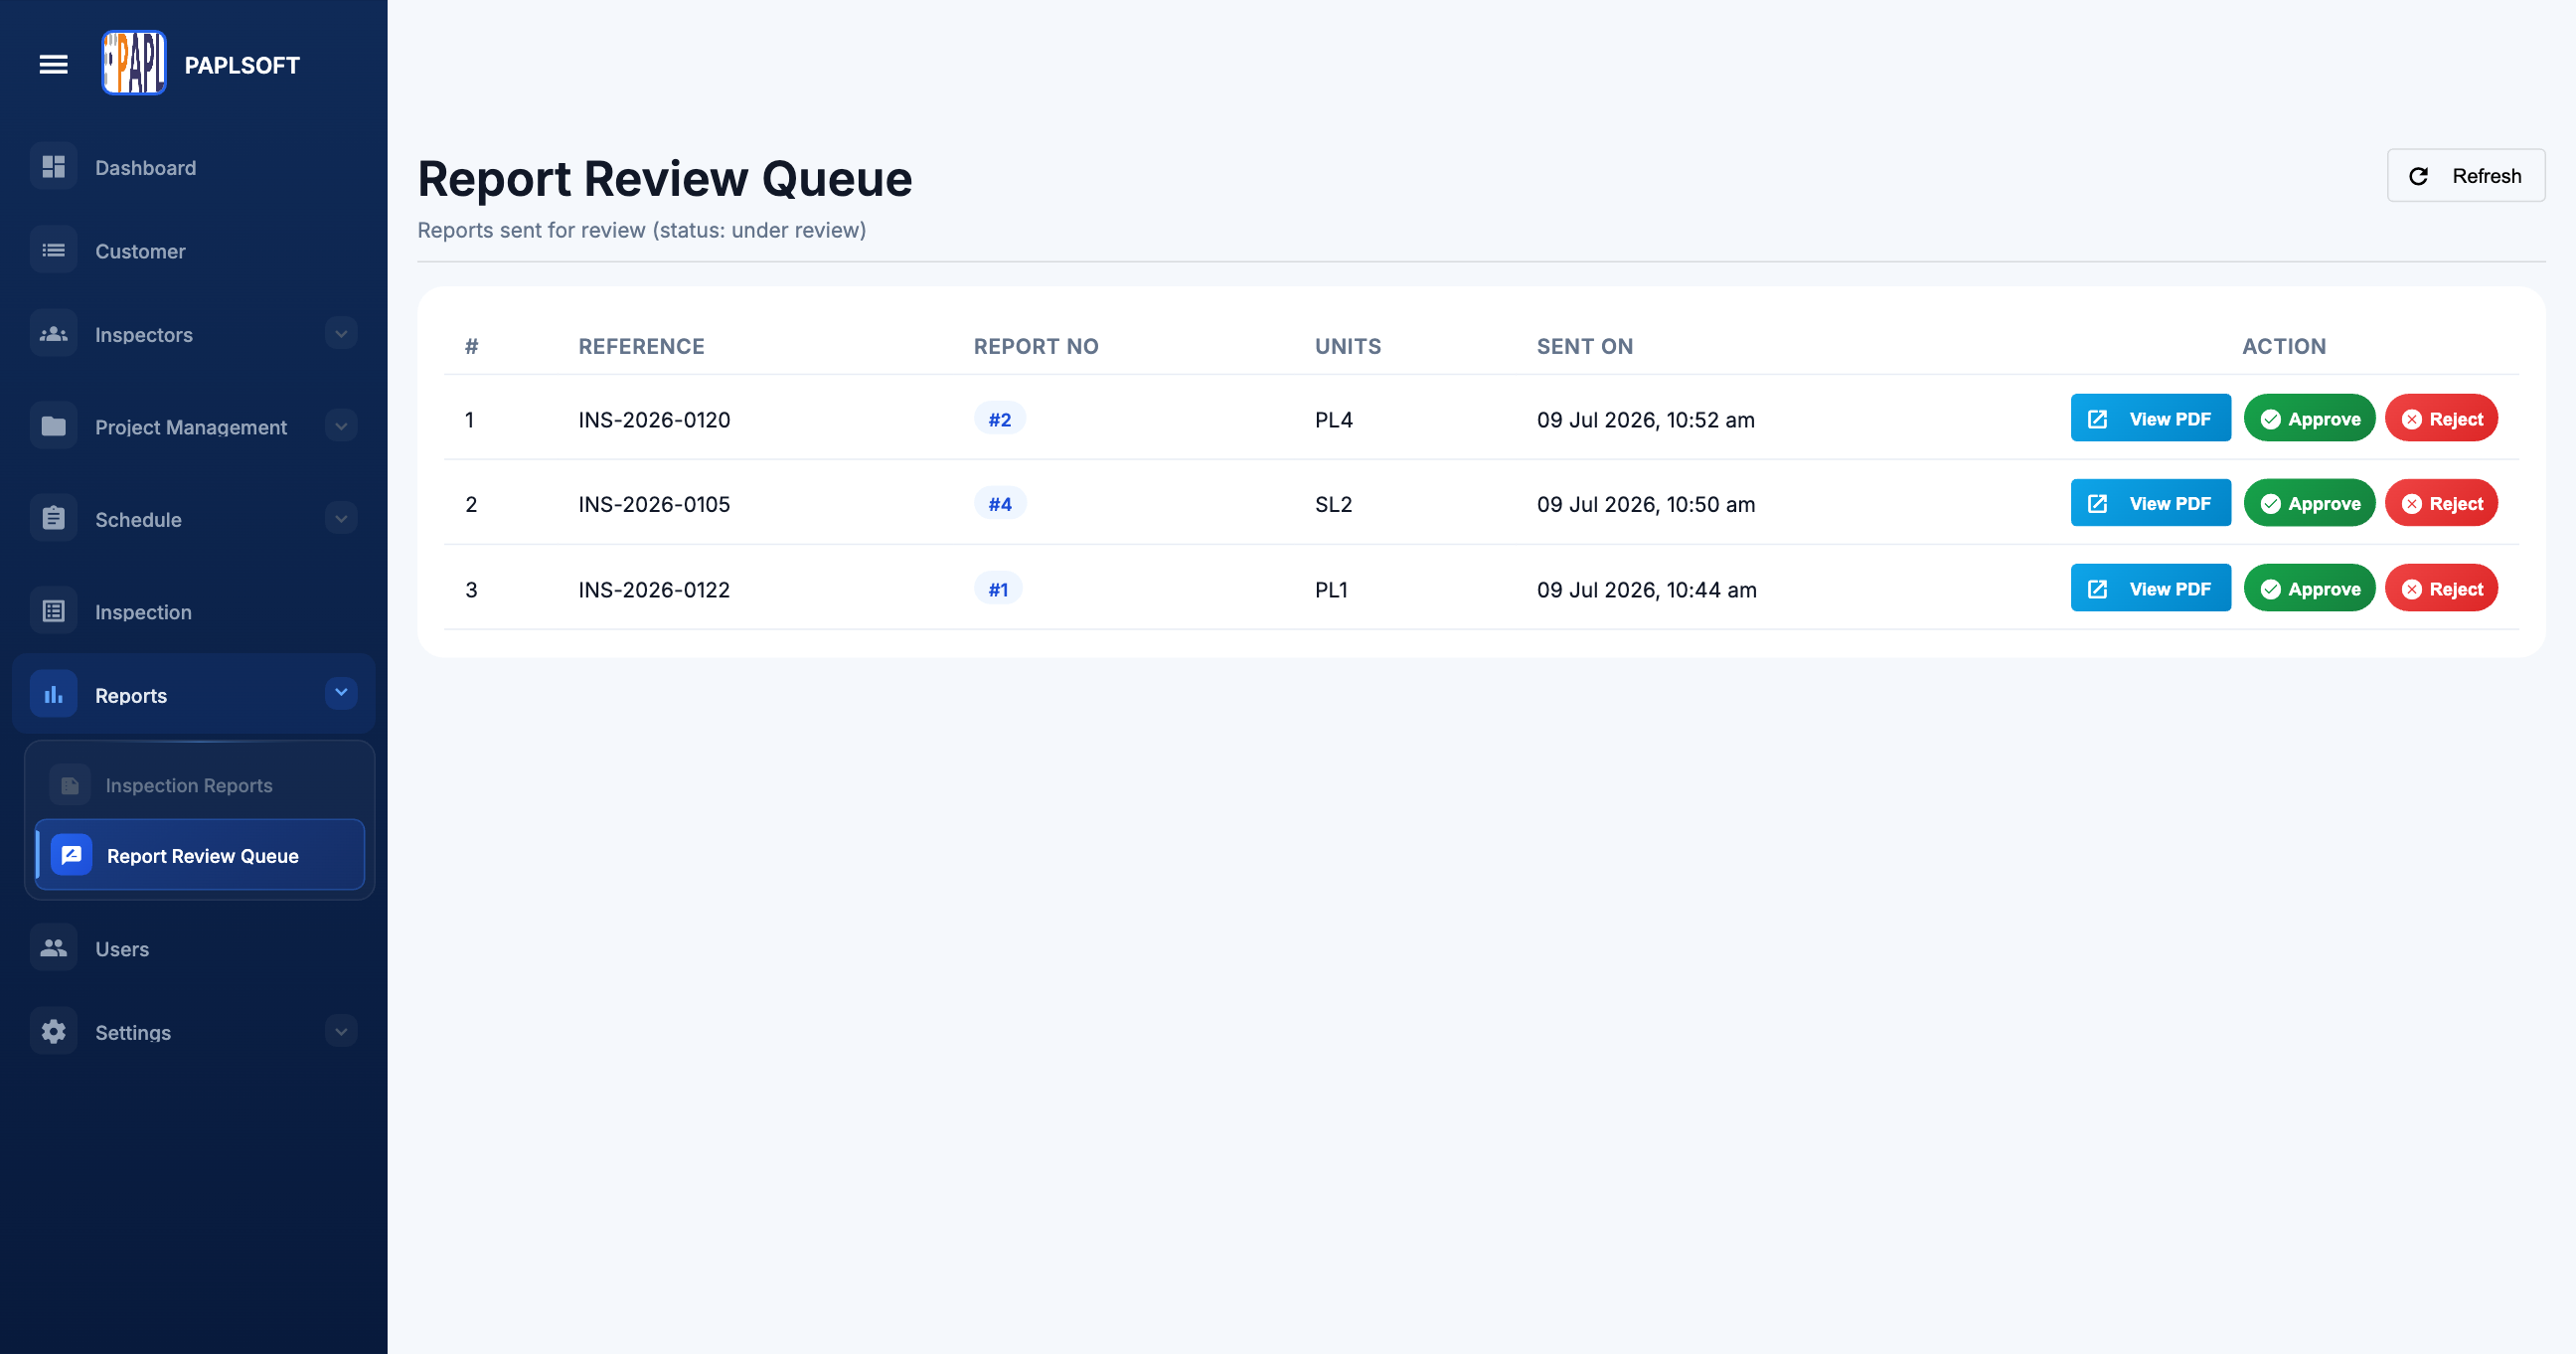Click the Dashboard grid icon
The height and width of the screenshot is (1354, 2576).
pyautogui.click(x=54, y=167)
